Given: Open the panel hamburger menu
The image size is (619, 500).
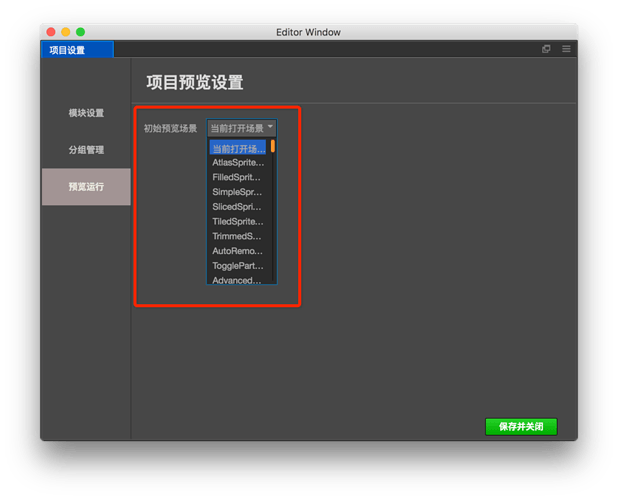Looking at the screenshot, I should (x=566, y=49).
